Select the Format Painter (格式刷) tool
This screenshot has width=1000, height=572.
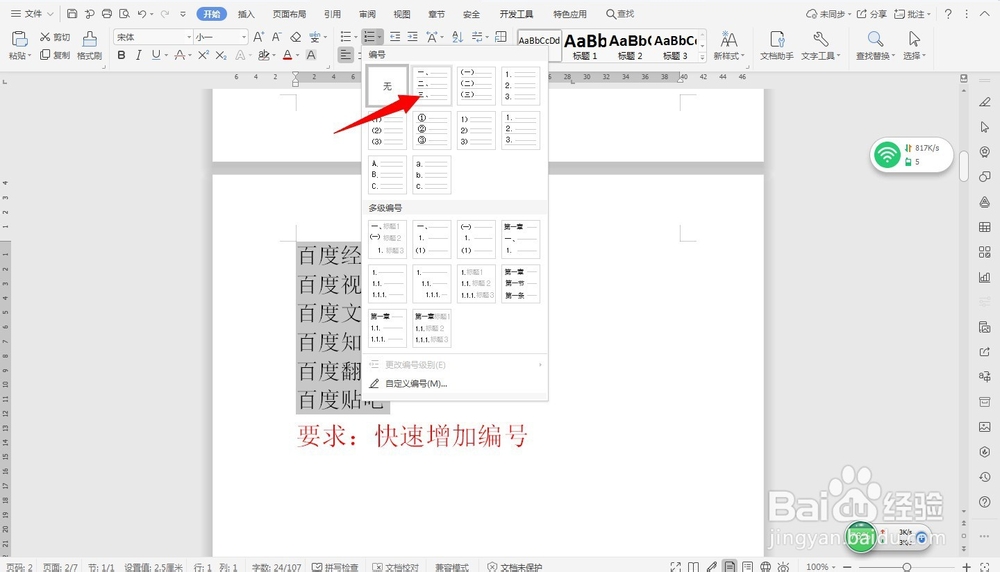(x=89, y=45)
